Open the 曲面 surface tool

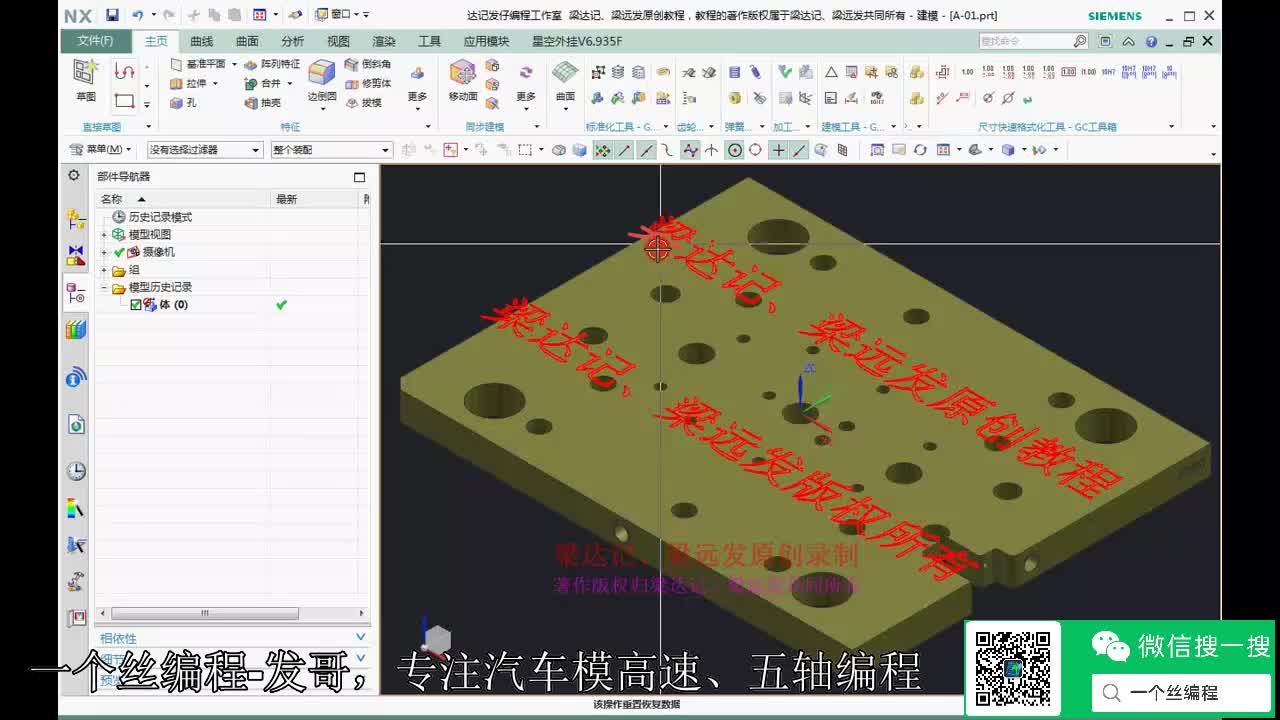[x=565, y=80]
